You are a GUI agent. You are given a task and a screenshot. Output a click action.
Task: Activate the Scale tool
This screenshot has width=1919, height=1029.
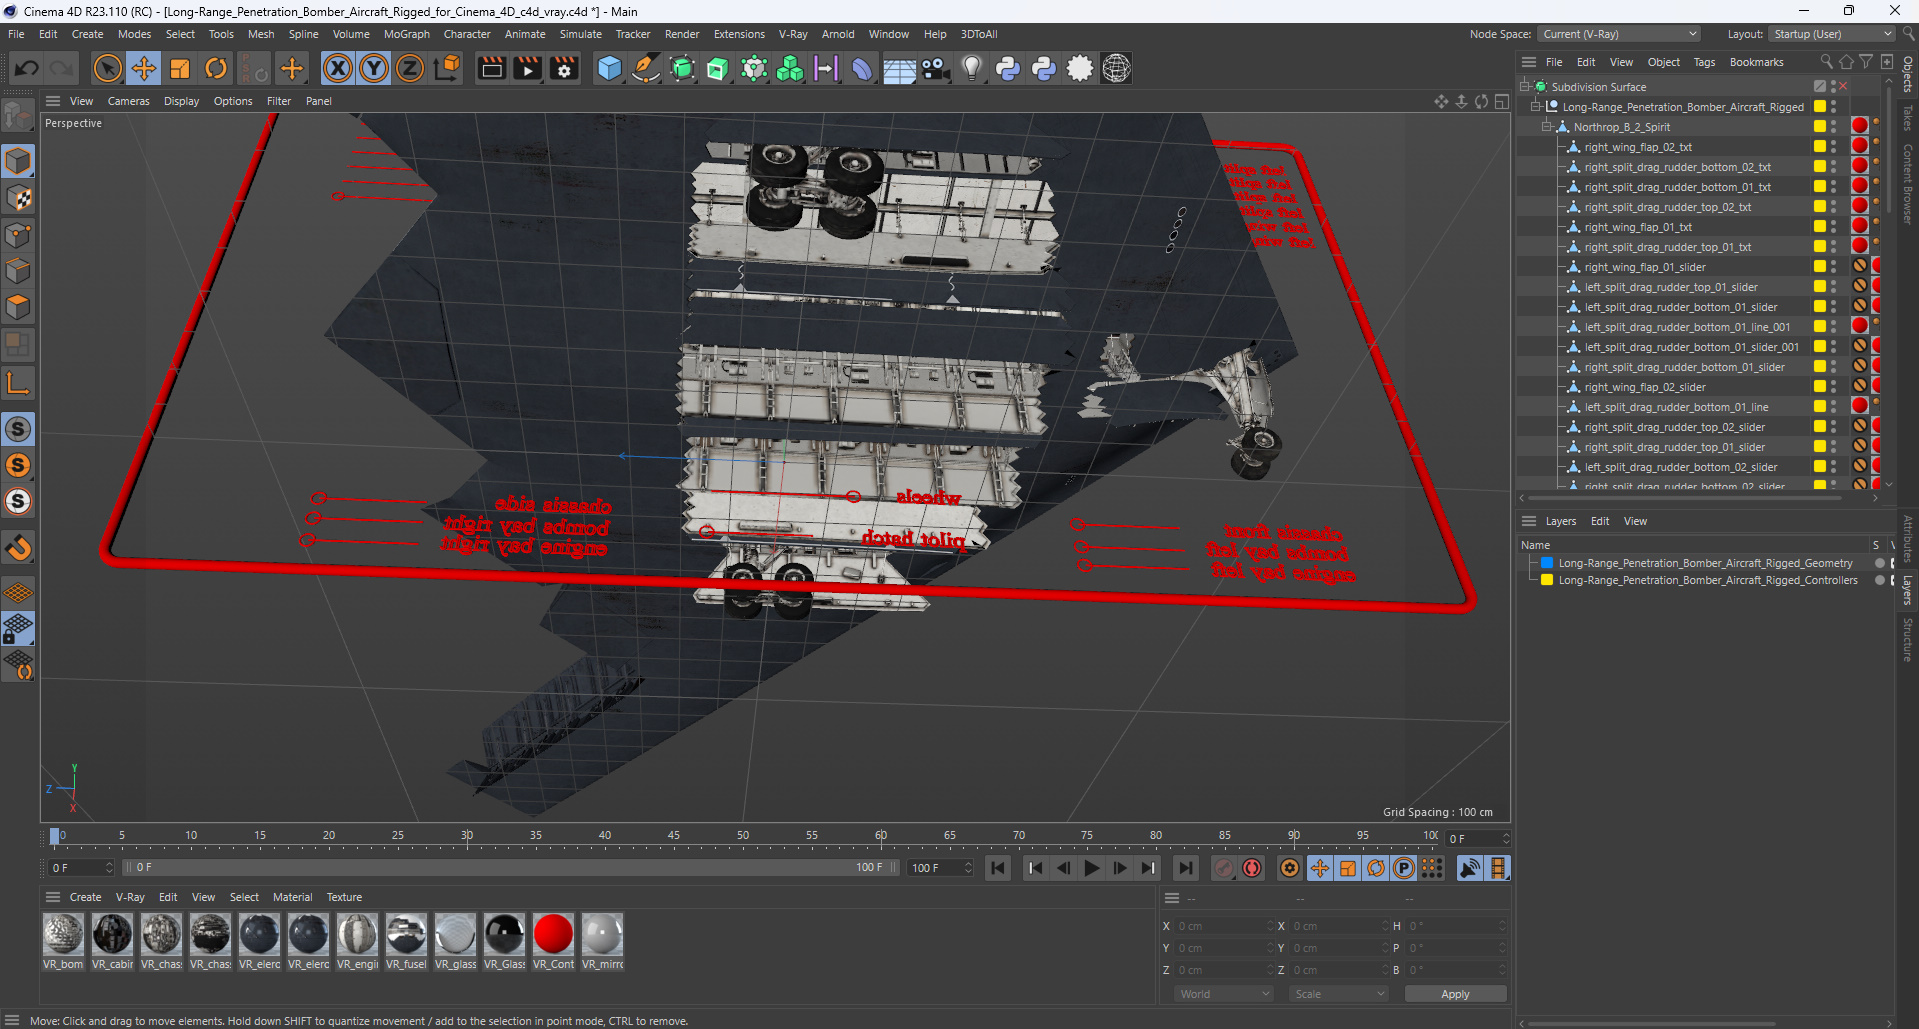(x=180, y=68)
